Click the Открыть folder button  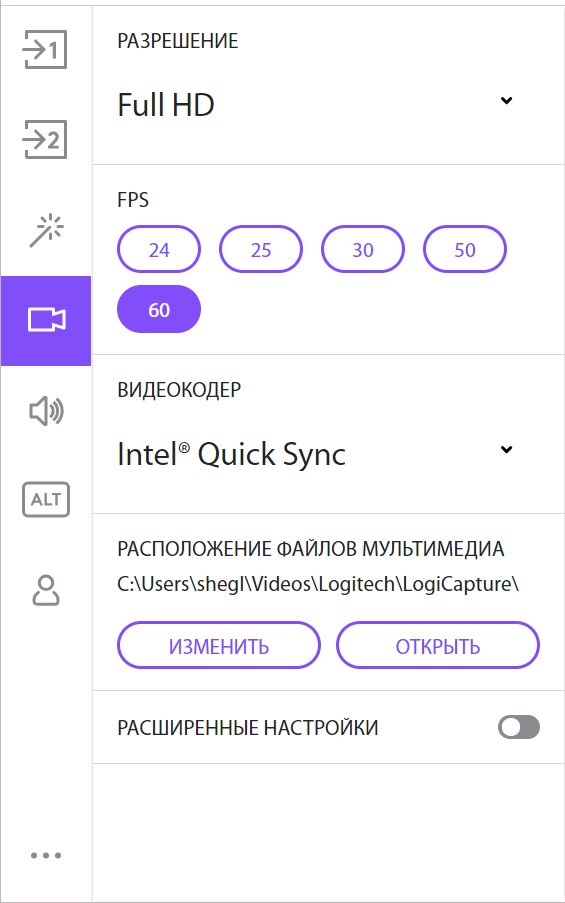(x=438, y=646)
